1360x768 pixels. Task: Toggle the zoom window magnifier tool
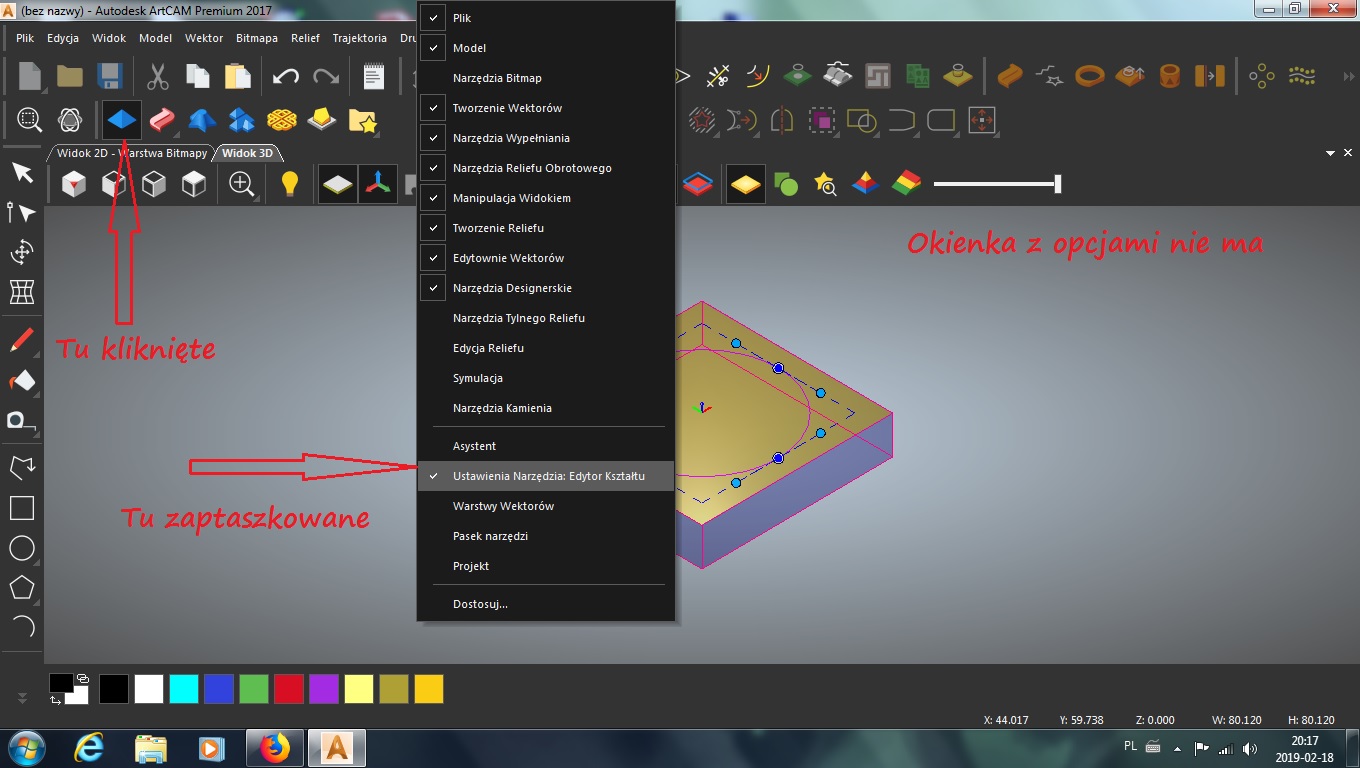point(30,120)
